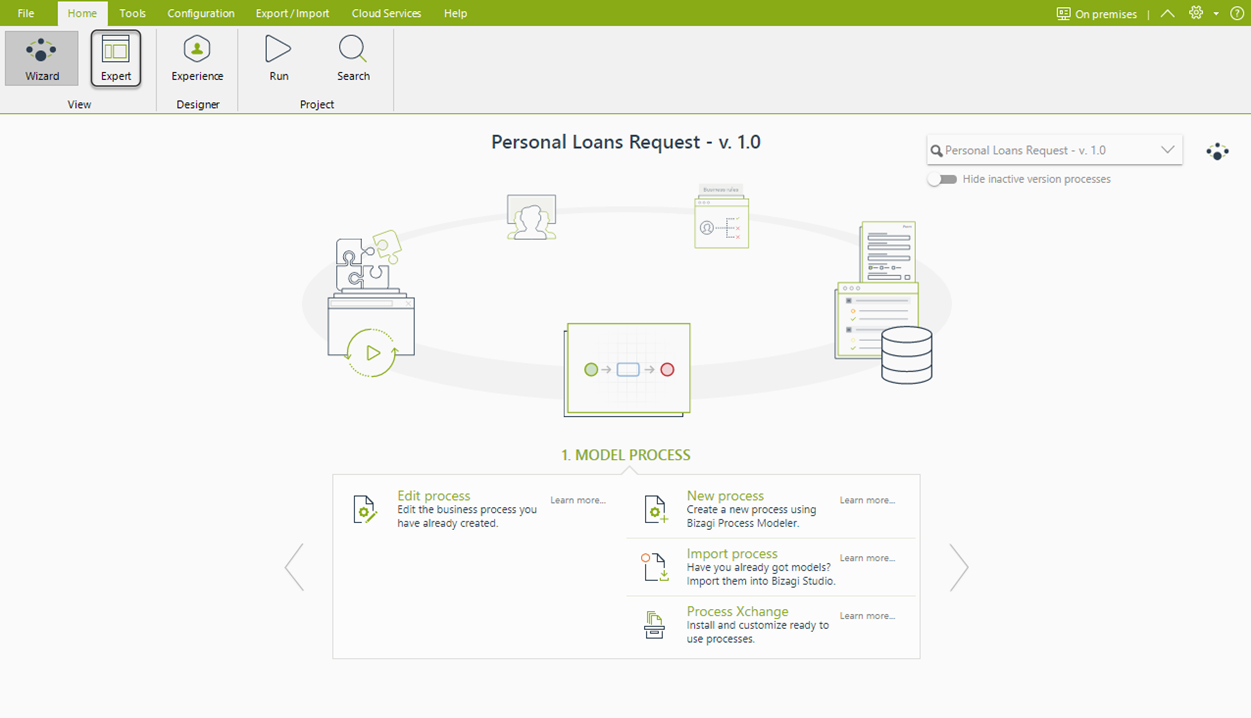
Task: Select the business rules step icon
Action: click(722, 216)
